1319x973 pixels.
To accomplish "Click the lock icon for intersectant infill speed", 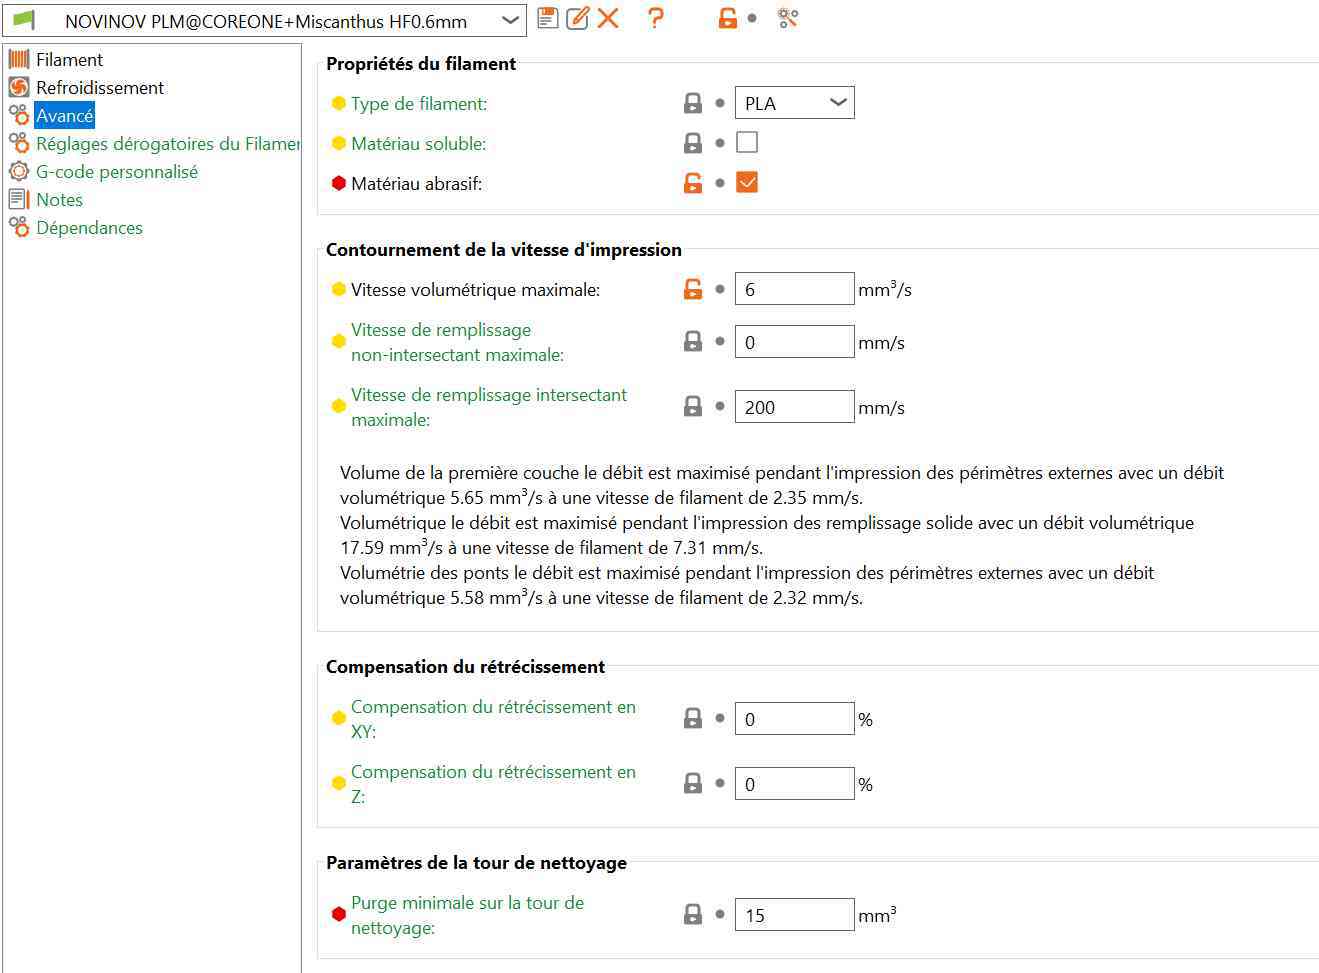I will [693, 407].
